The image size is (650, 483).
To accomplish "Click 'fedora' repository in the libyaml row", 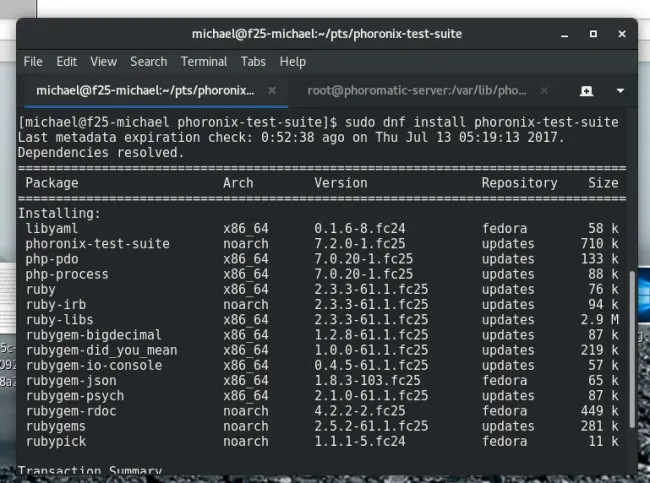I will [504, 228].
